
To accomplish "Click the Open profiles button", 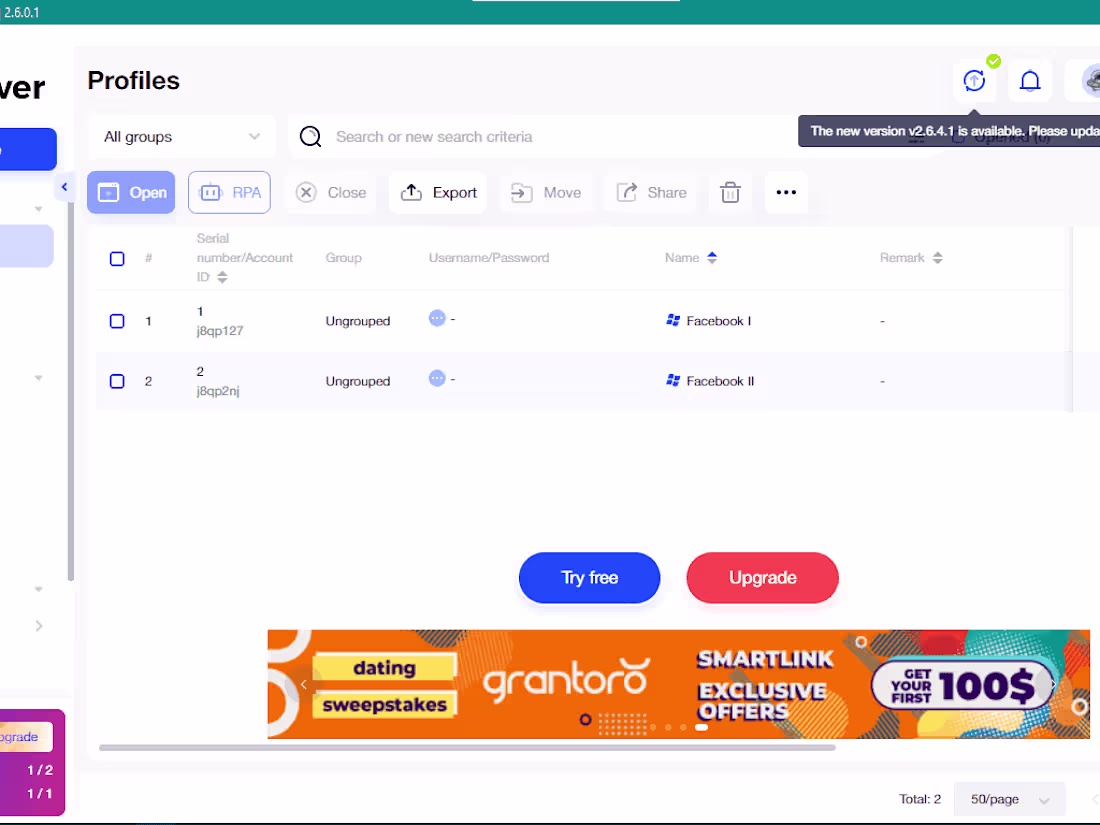I will 131,192.
